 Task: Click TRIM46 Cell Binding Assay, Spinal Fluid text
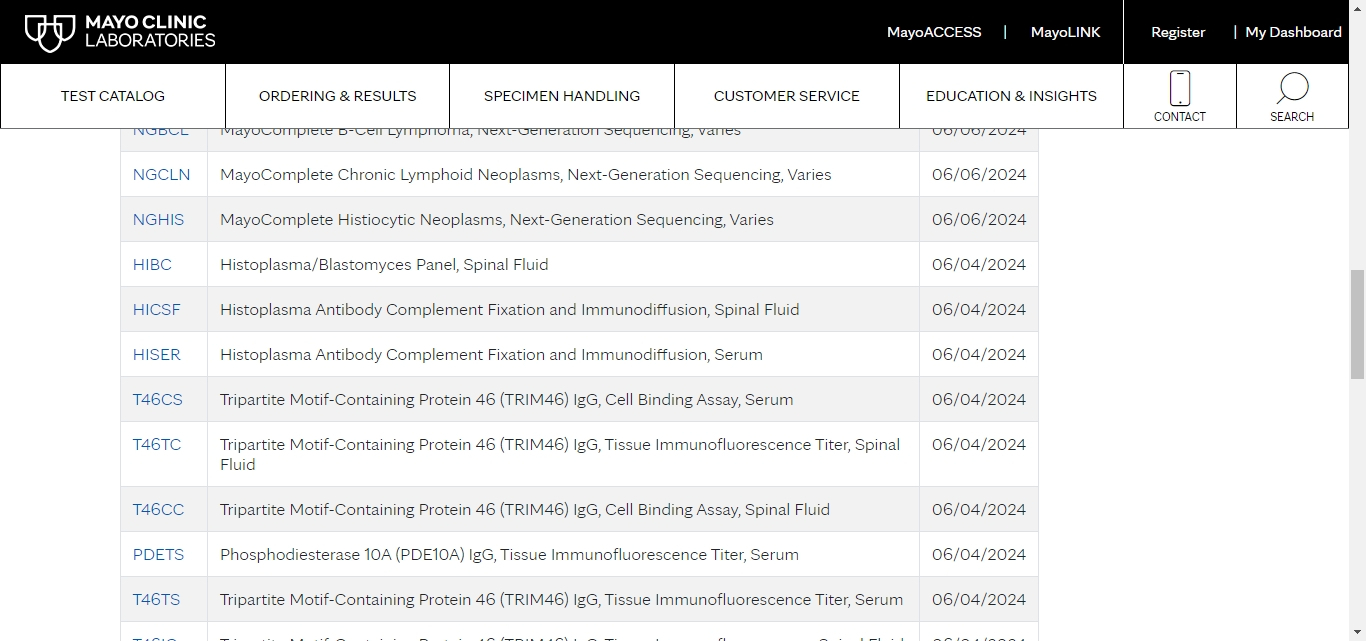point(525,510)
